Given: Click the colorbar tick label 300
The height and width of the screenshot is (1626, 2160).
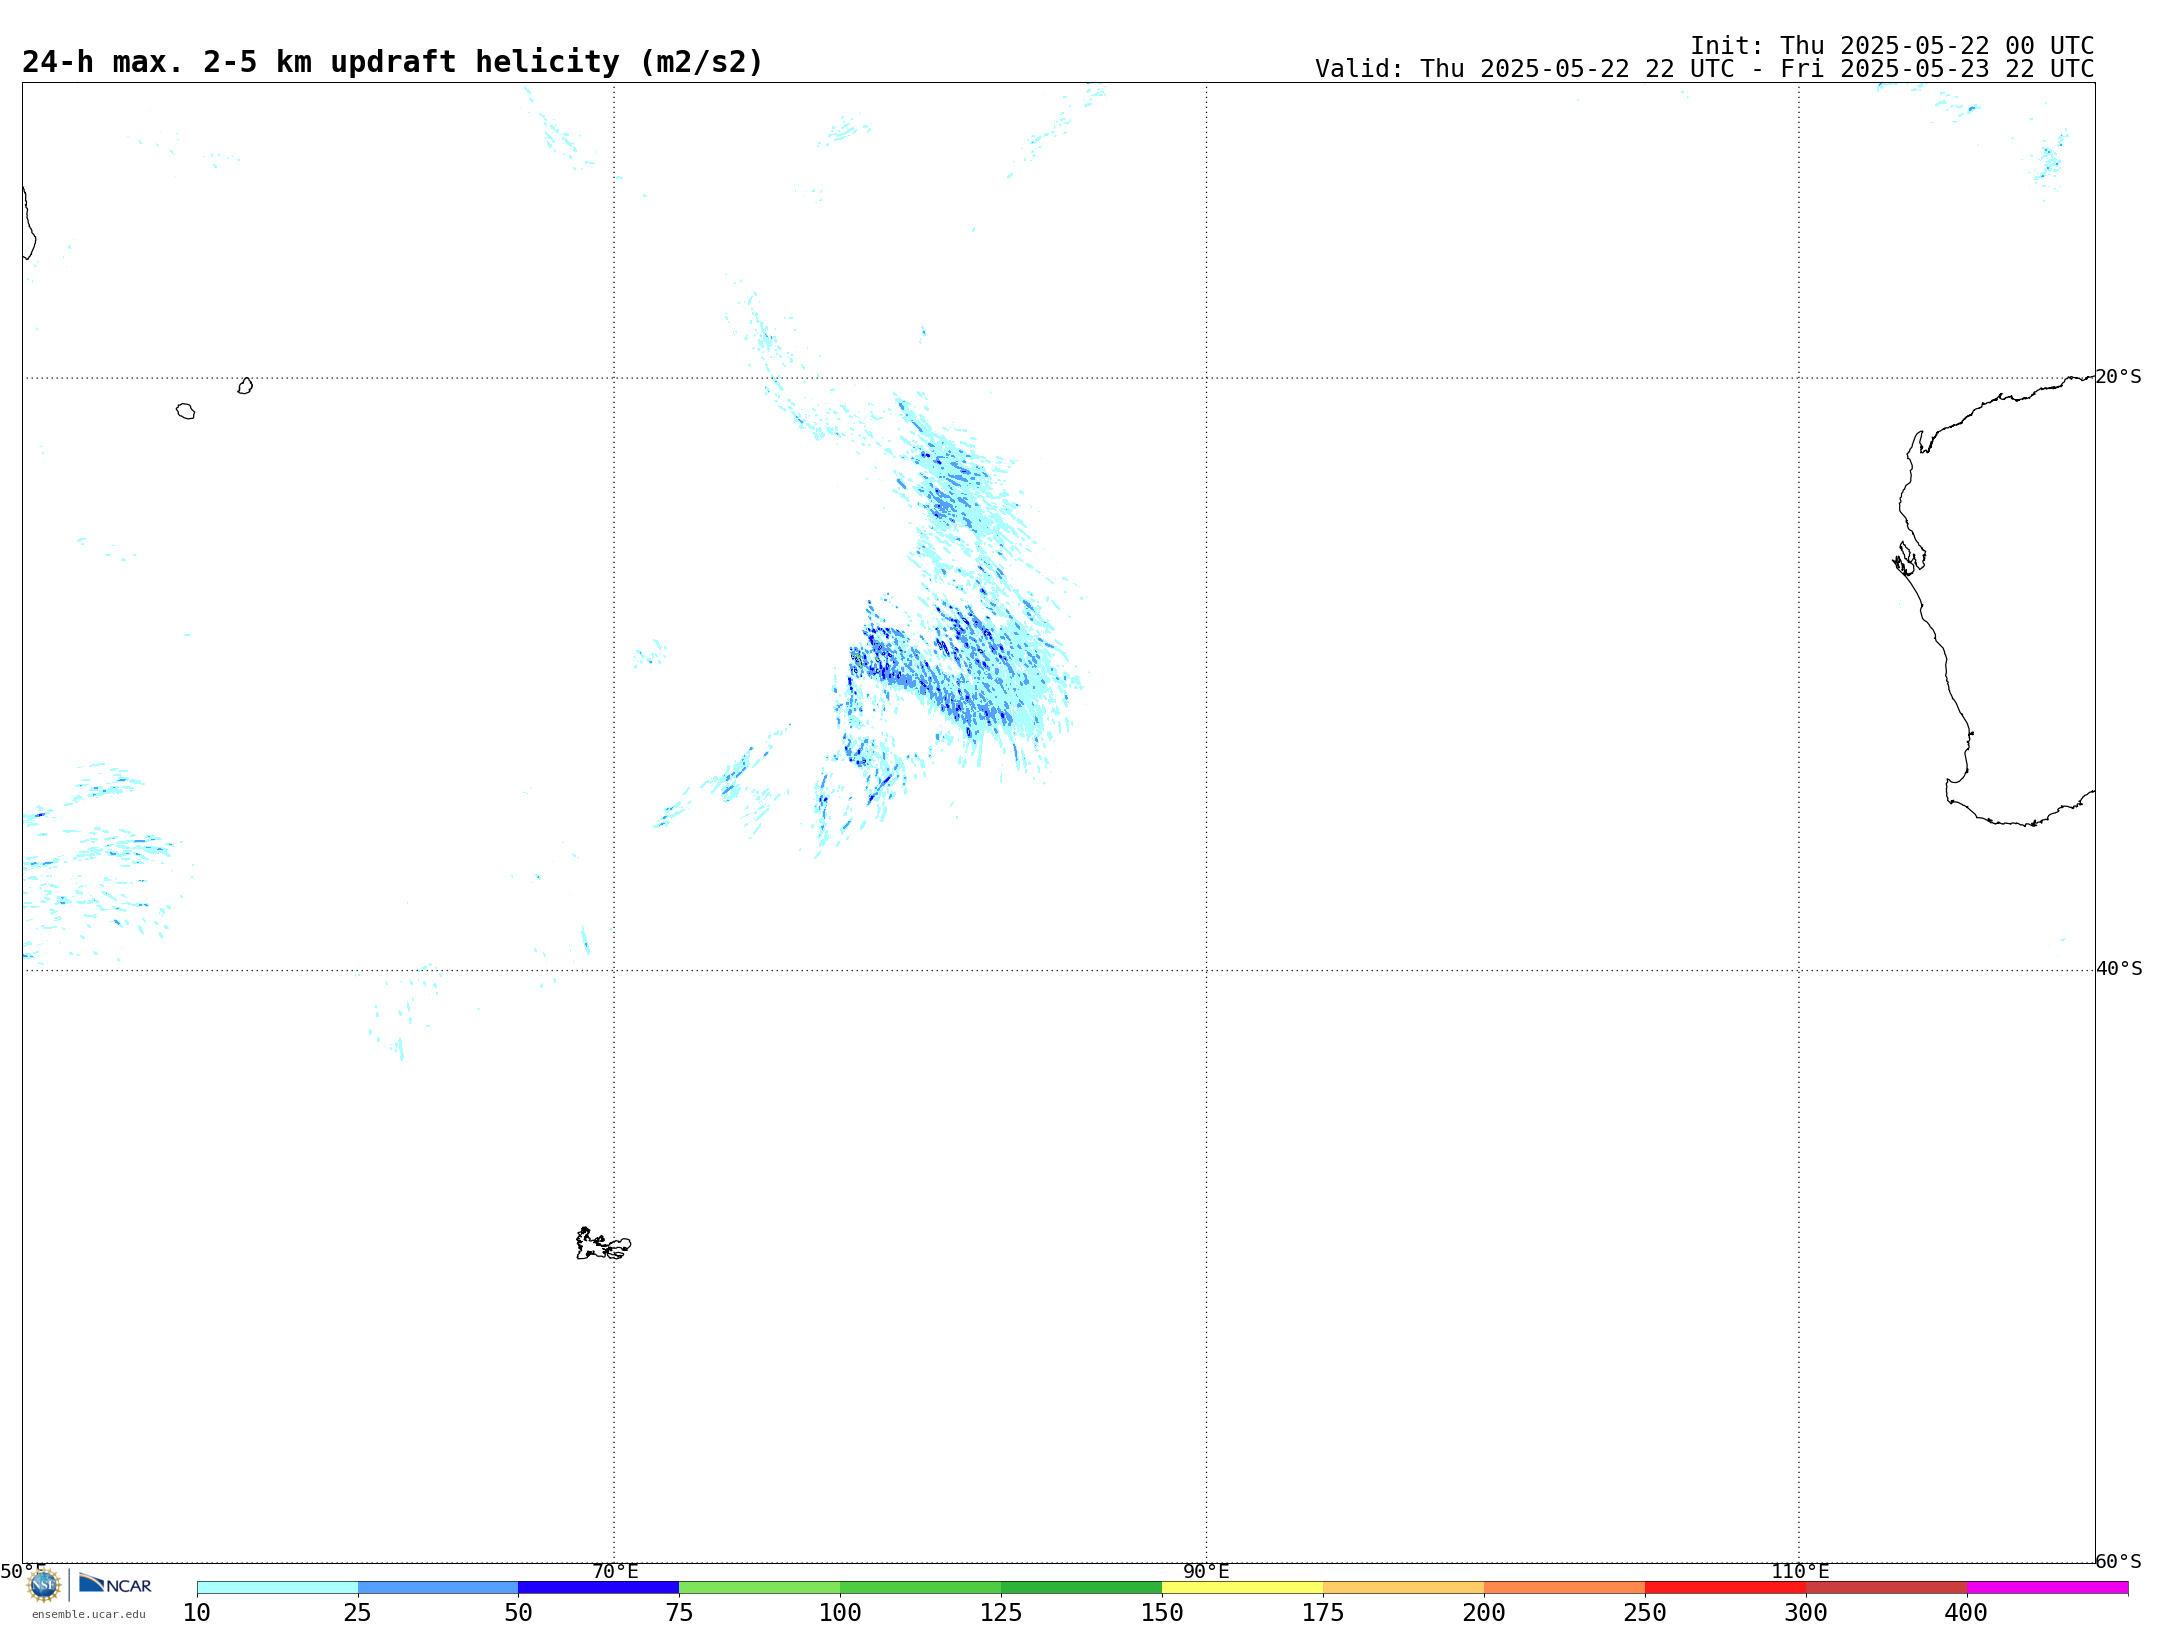Looking at the screenshot, I should pyautogui.click(x=1806, y=1613).
